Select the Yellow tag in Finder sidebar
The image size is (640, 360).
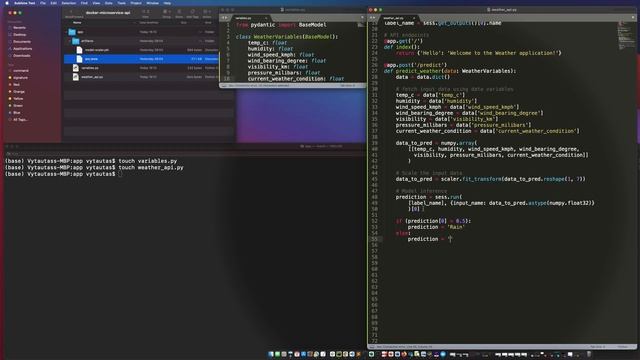coord(18,98)
